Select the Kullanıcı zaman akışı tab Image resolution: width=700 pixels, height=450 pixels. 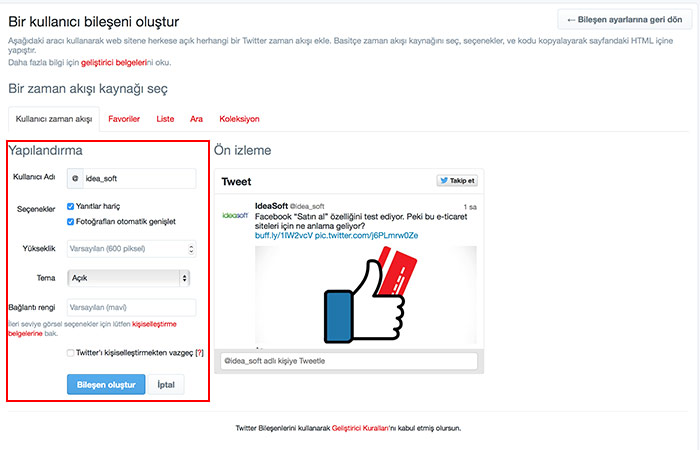(x=54, y=119)
